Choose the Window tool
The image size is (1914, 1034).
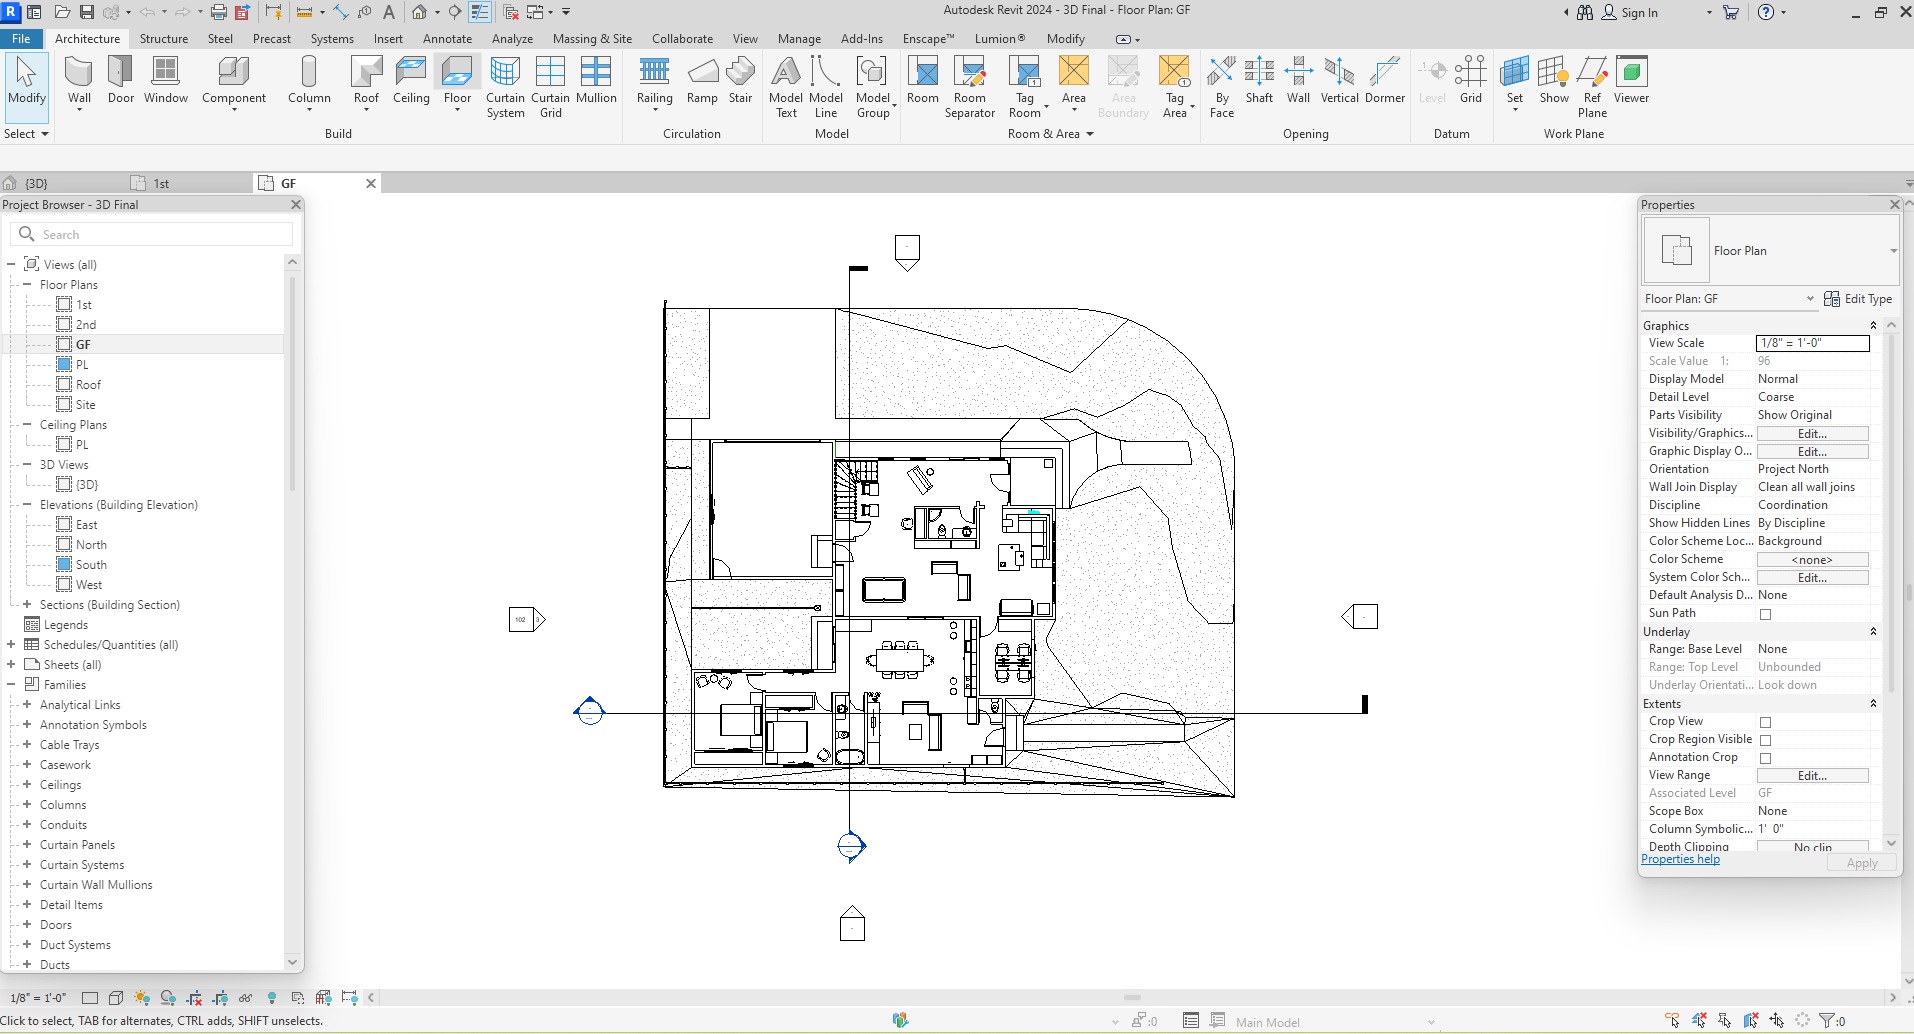coord(165,80)
